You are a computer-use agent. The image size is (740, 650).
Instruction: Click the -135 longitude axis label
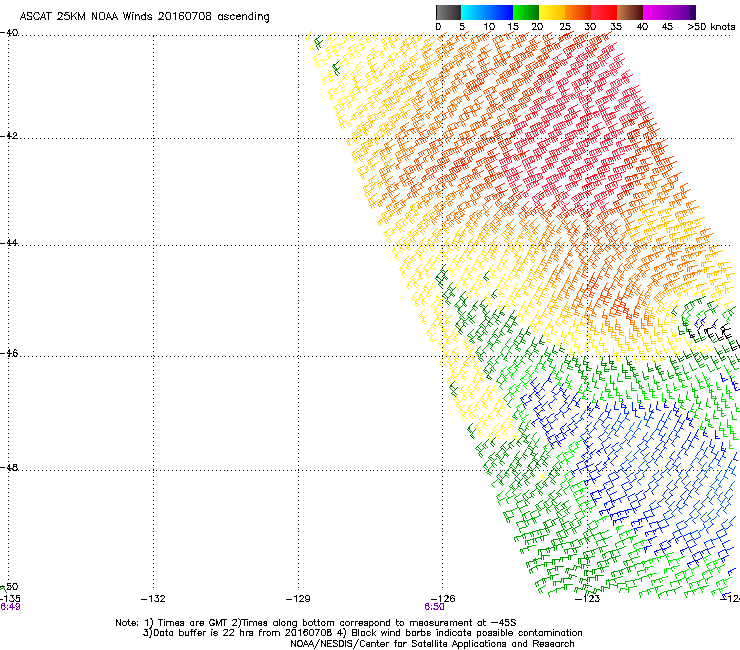[10, 599]
